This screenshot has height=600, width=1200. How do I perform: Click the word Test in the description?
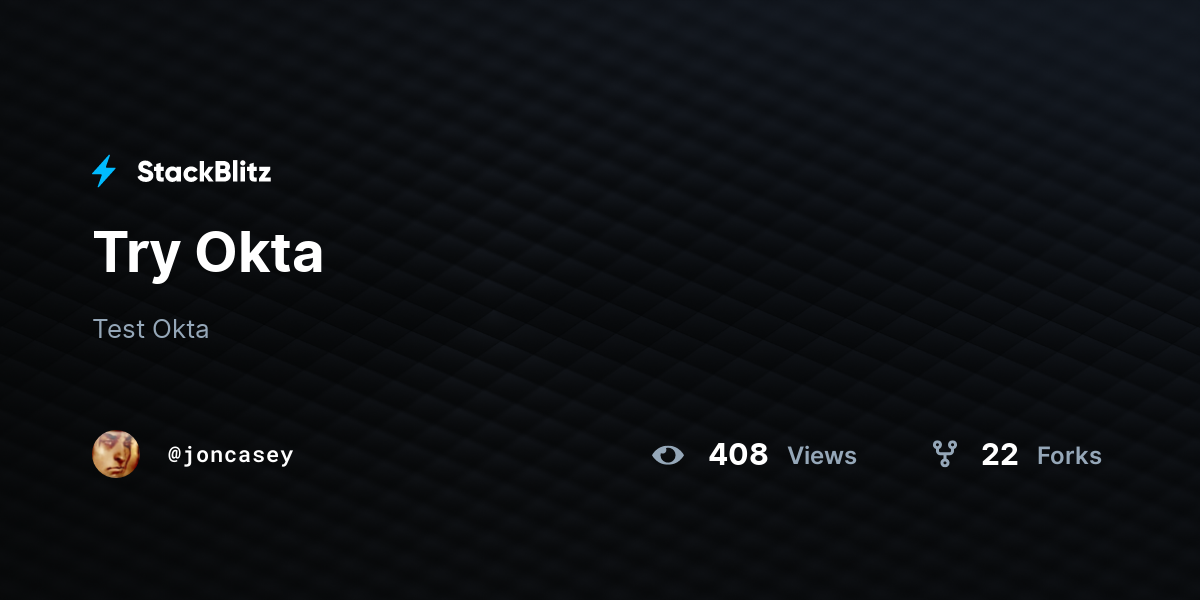pos(119,329)
